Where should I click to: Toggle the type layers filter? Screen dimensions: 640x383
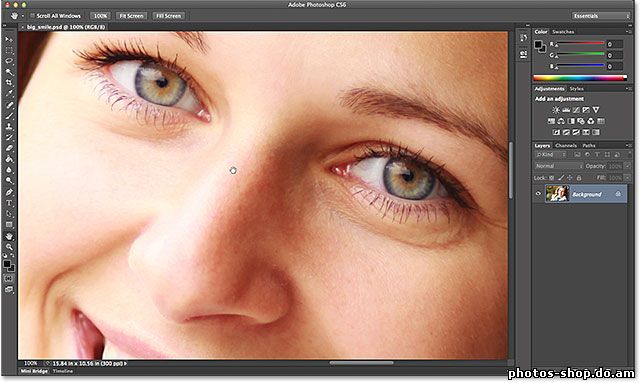coord(597,155)
